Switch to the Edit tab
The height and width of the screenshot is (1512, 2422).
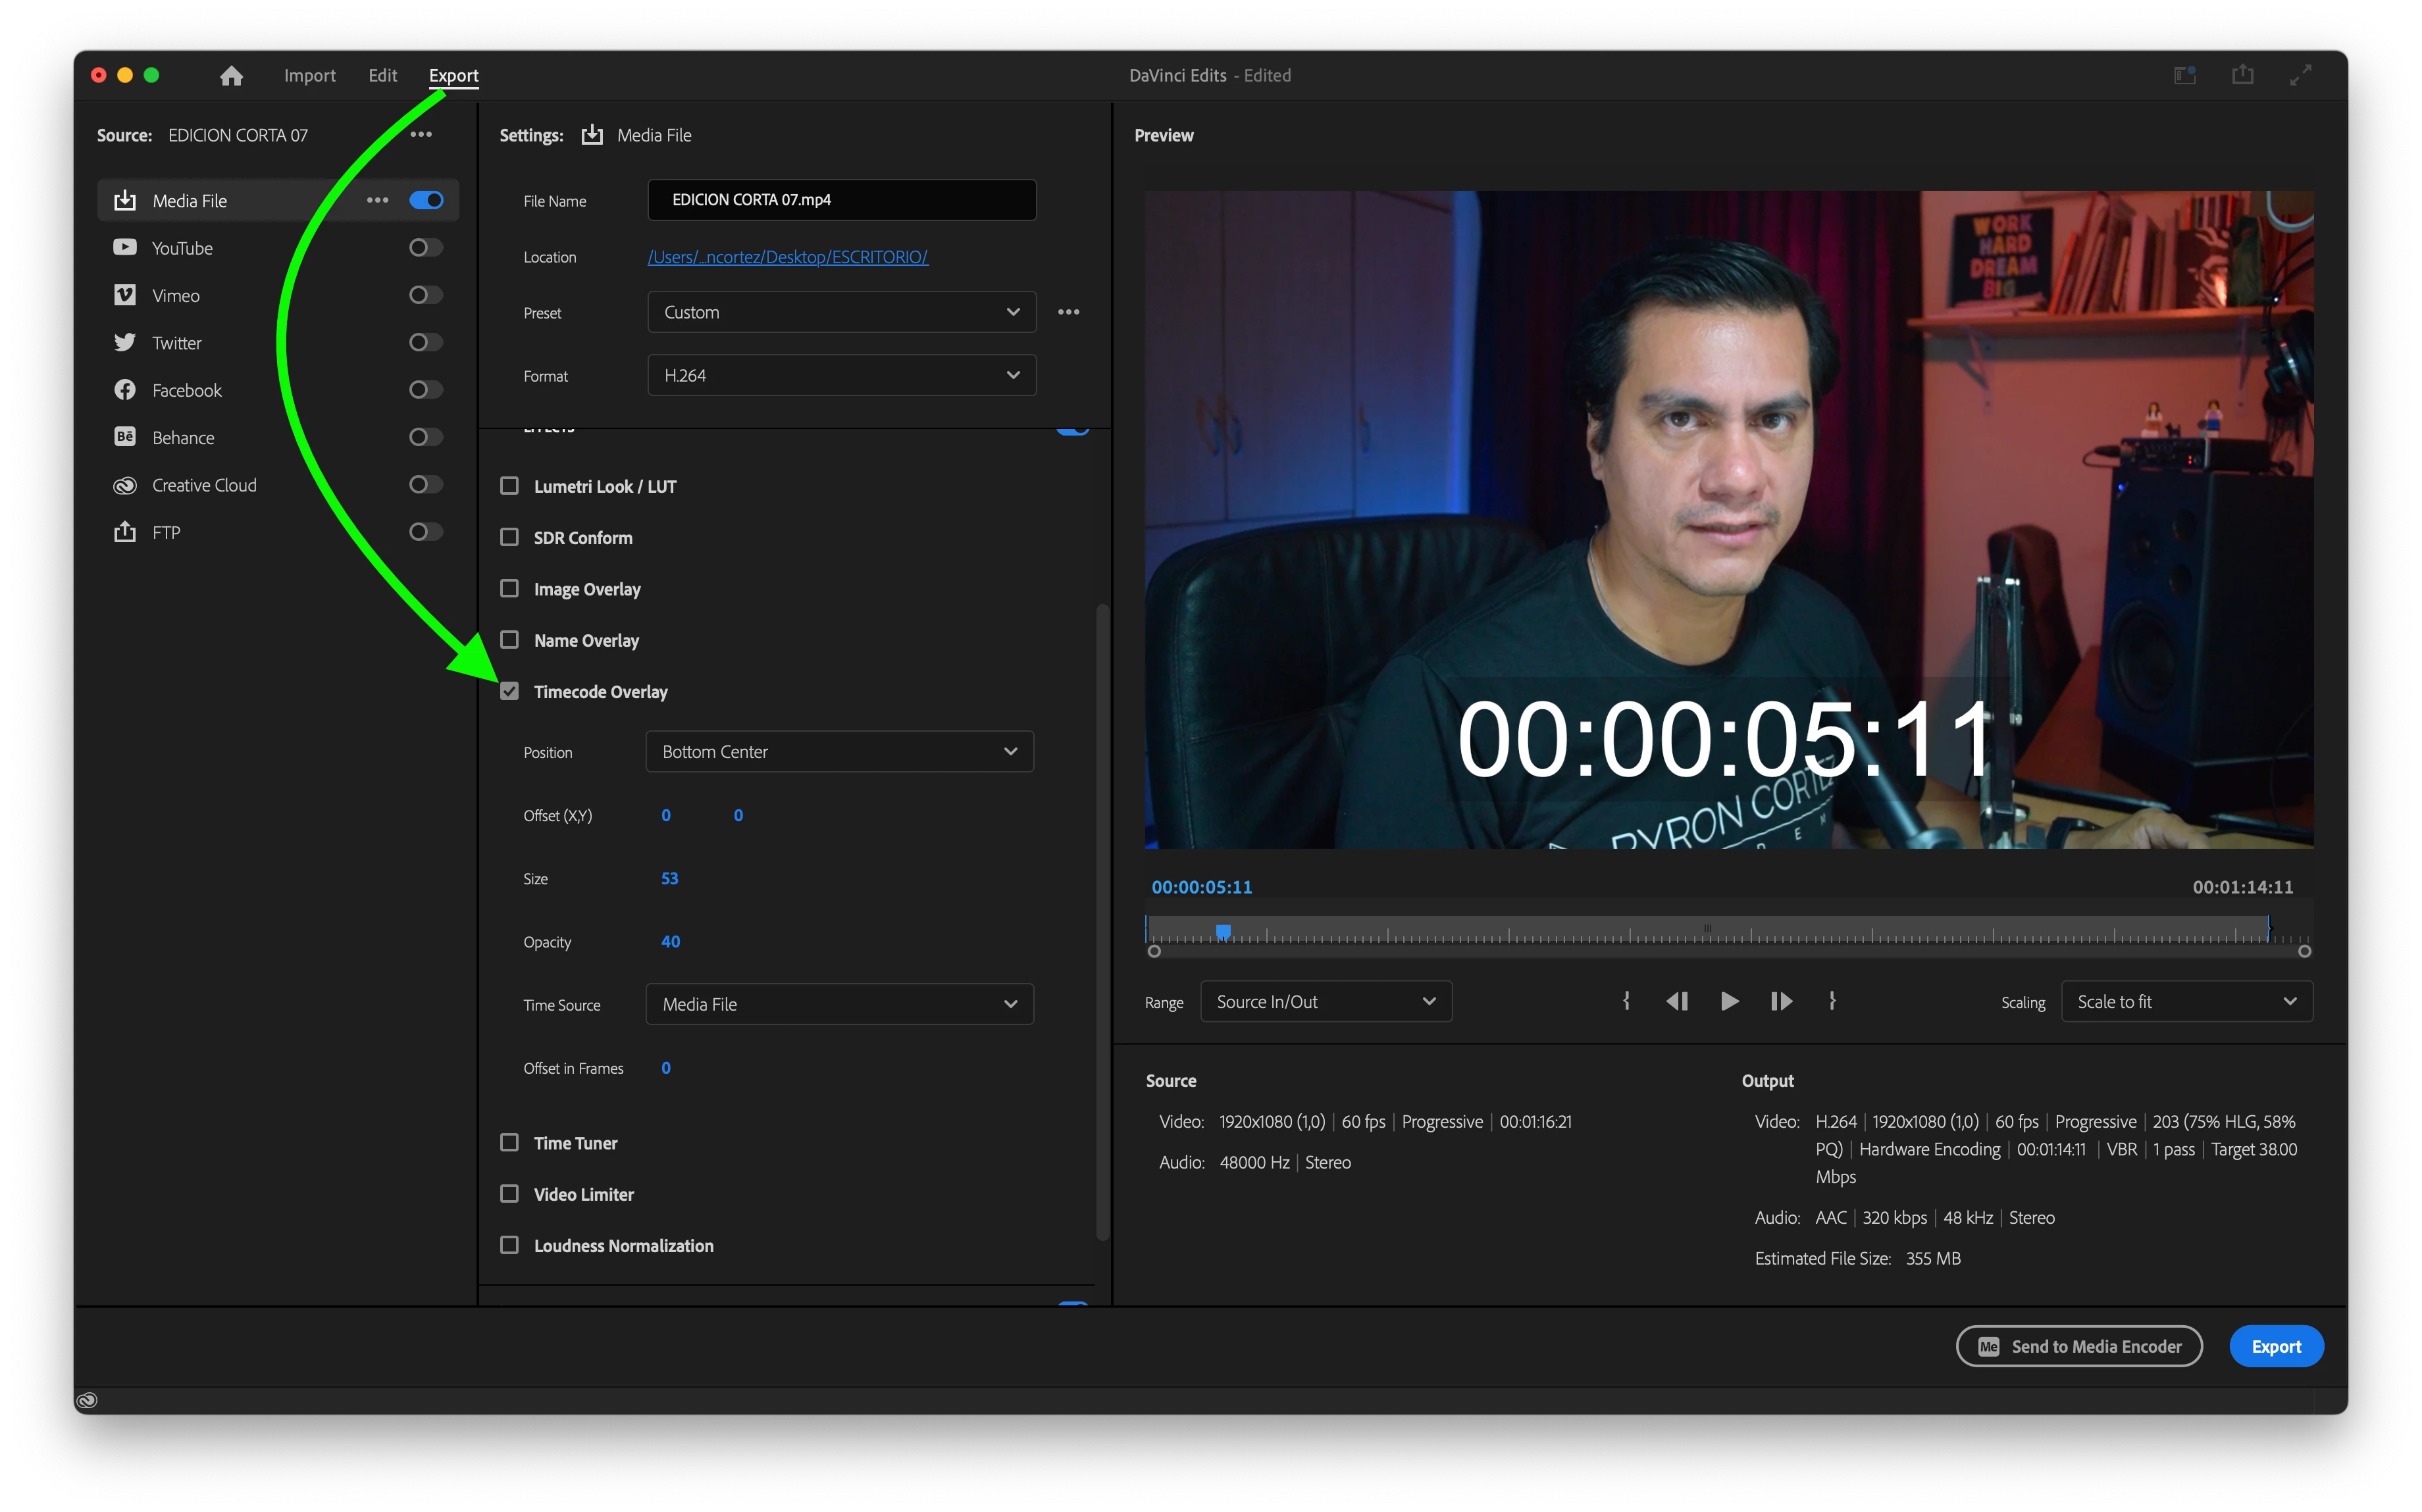pyautogui.click(x=382, y=76)
